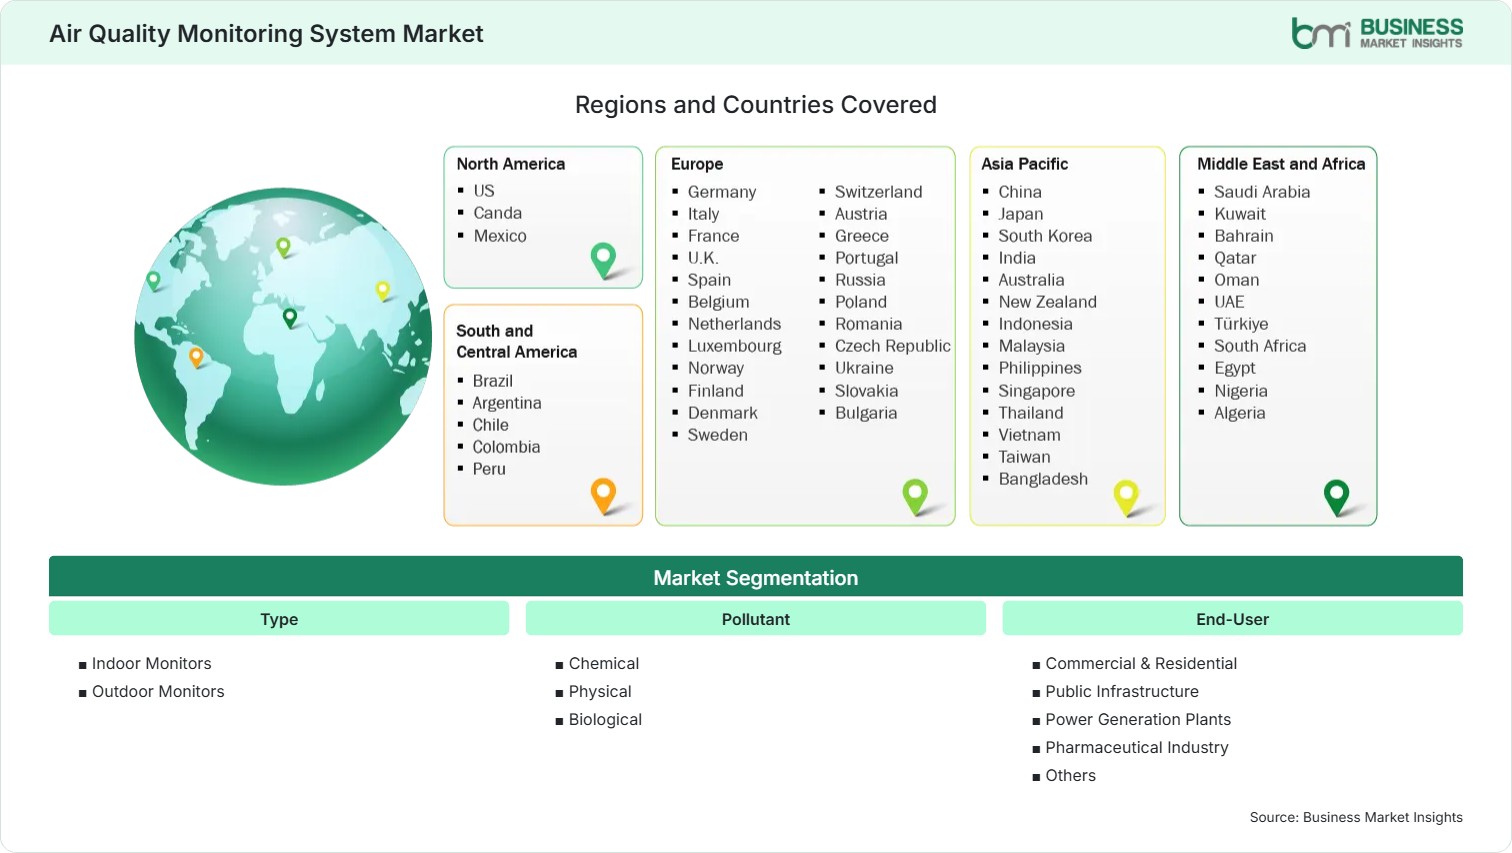Click Türkiye entry

[1241, 324]
